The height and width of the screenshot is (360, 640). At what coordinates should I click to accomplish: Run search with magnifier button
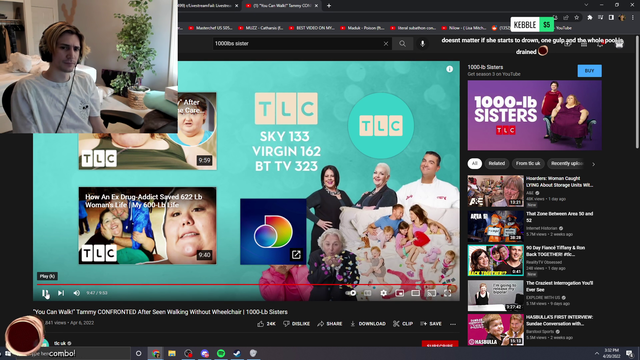tap(402, 44)
